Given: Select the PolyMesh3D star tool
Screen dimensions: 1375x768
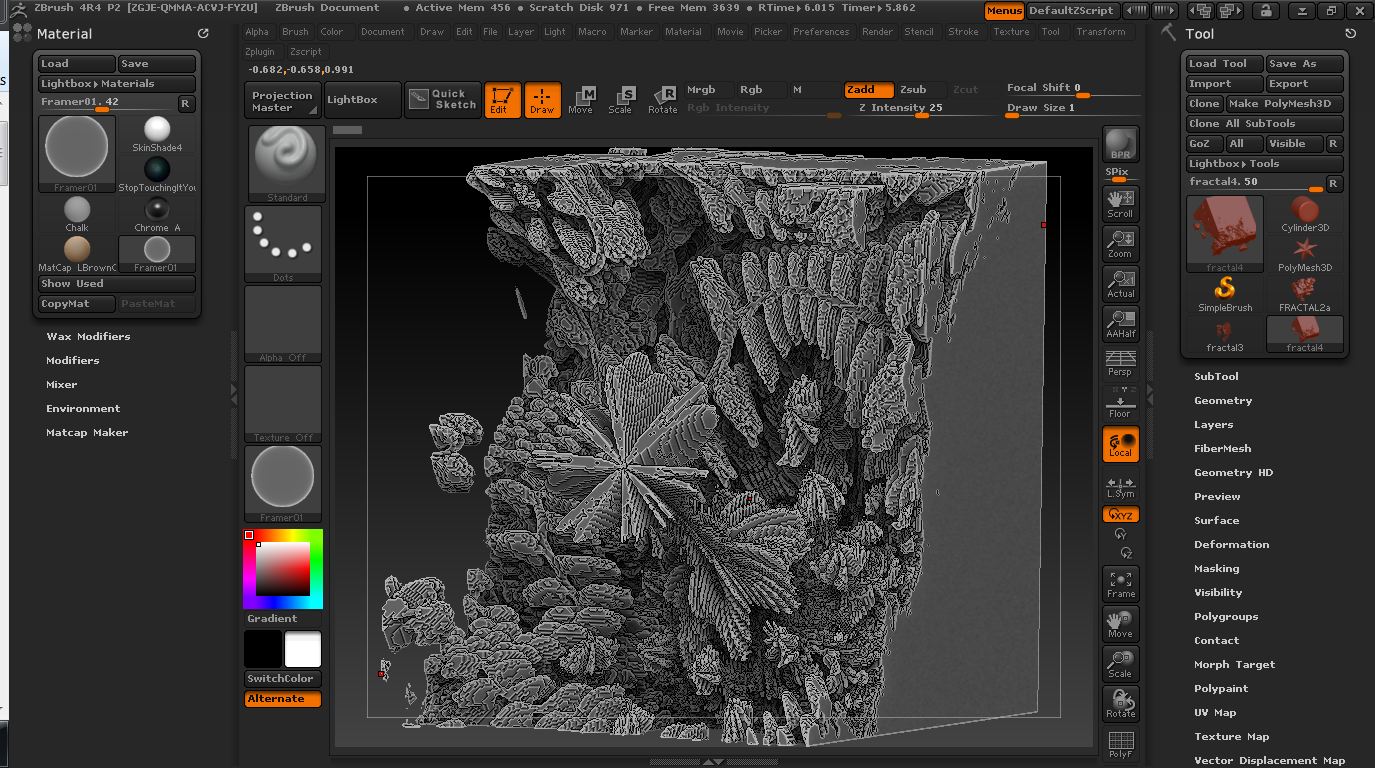Looking at the screenshot, I should point(1305,254).
